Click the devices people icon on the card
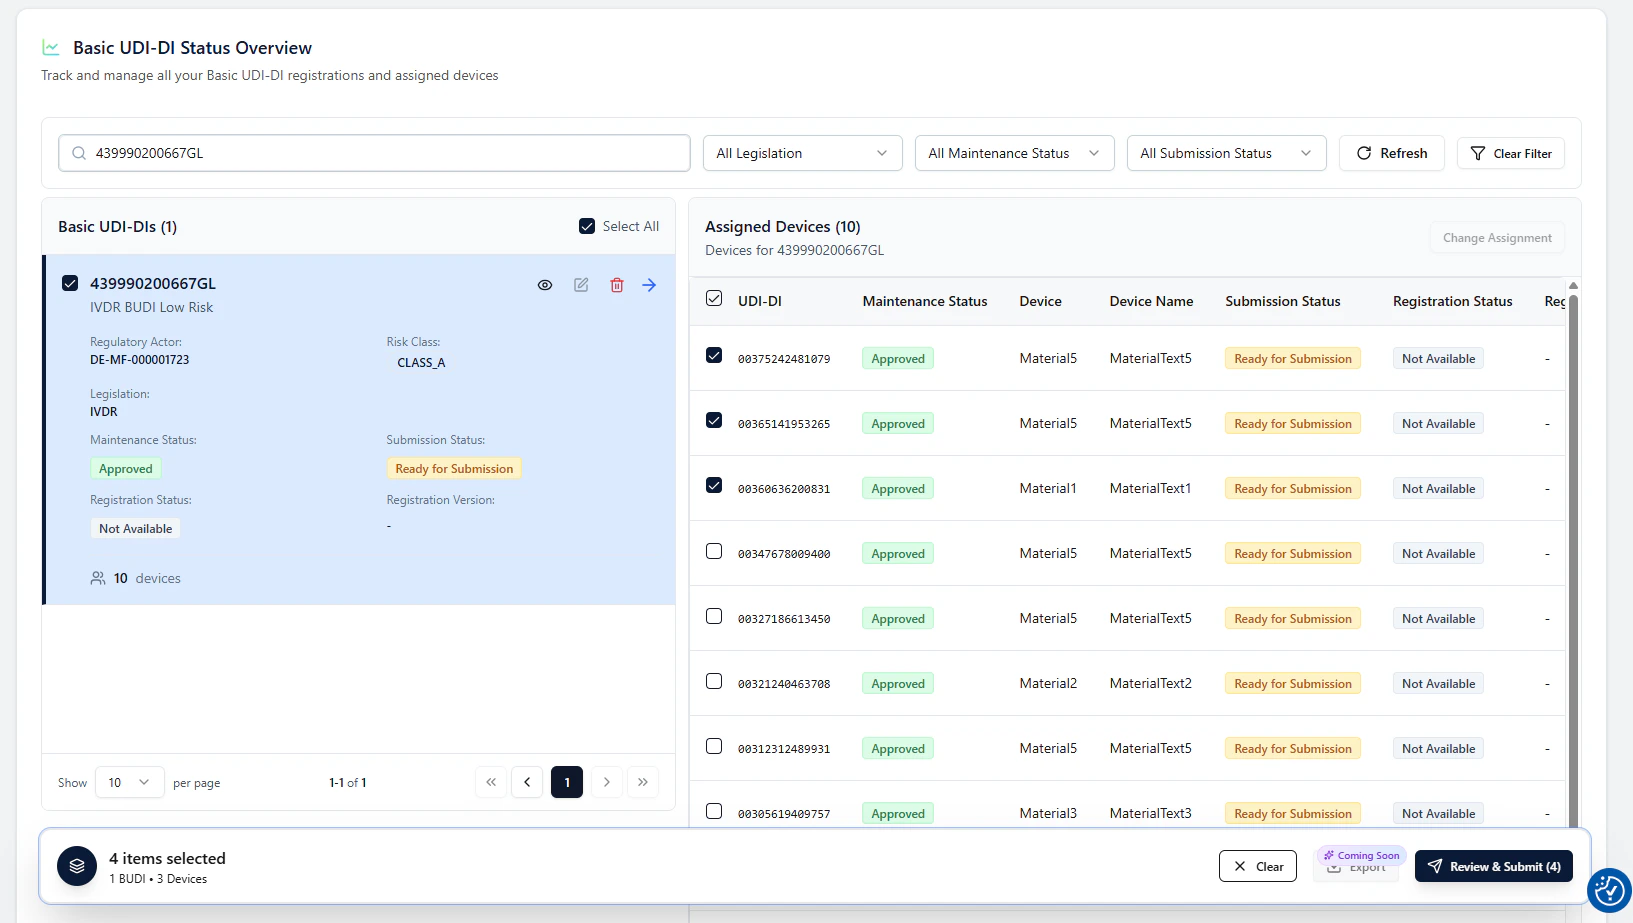 click(98, 578)
